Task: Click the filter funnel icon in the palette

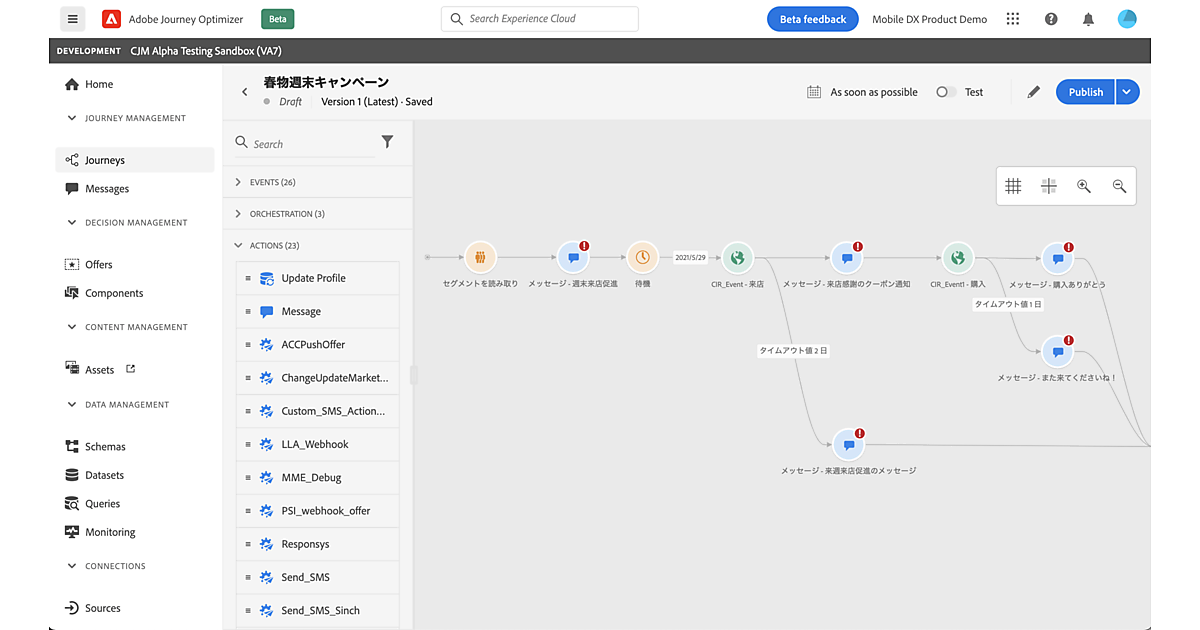Action: tap(387, 142)
